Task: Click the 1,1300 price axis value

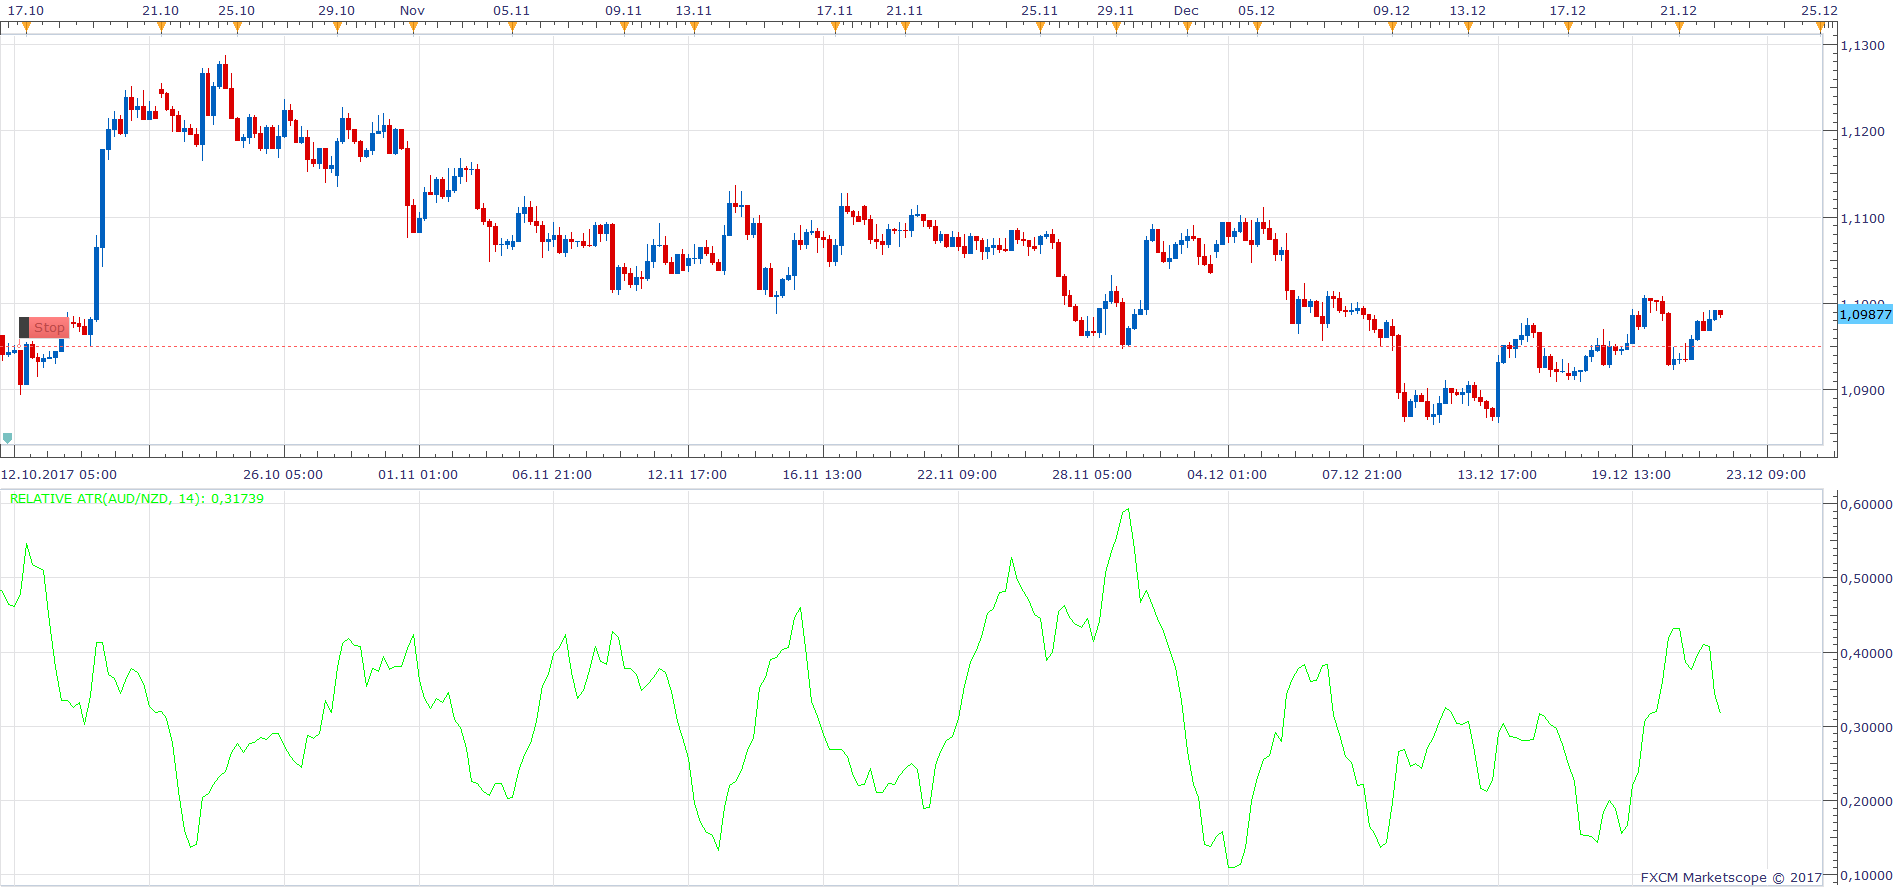Action: (1863, 45)
